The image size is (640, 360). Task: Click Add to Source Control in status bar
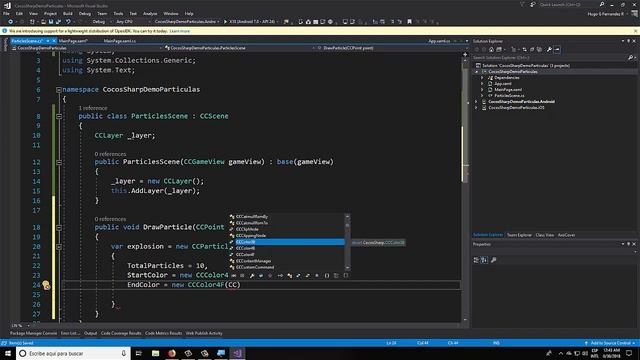point(610,343)
